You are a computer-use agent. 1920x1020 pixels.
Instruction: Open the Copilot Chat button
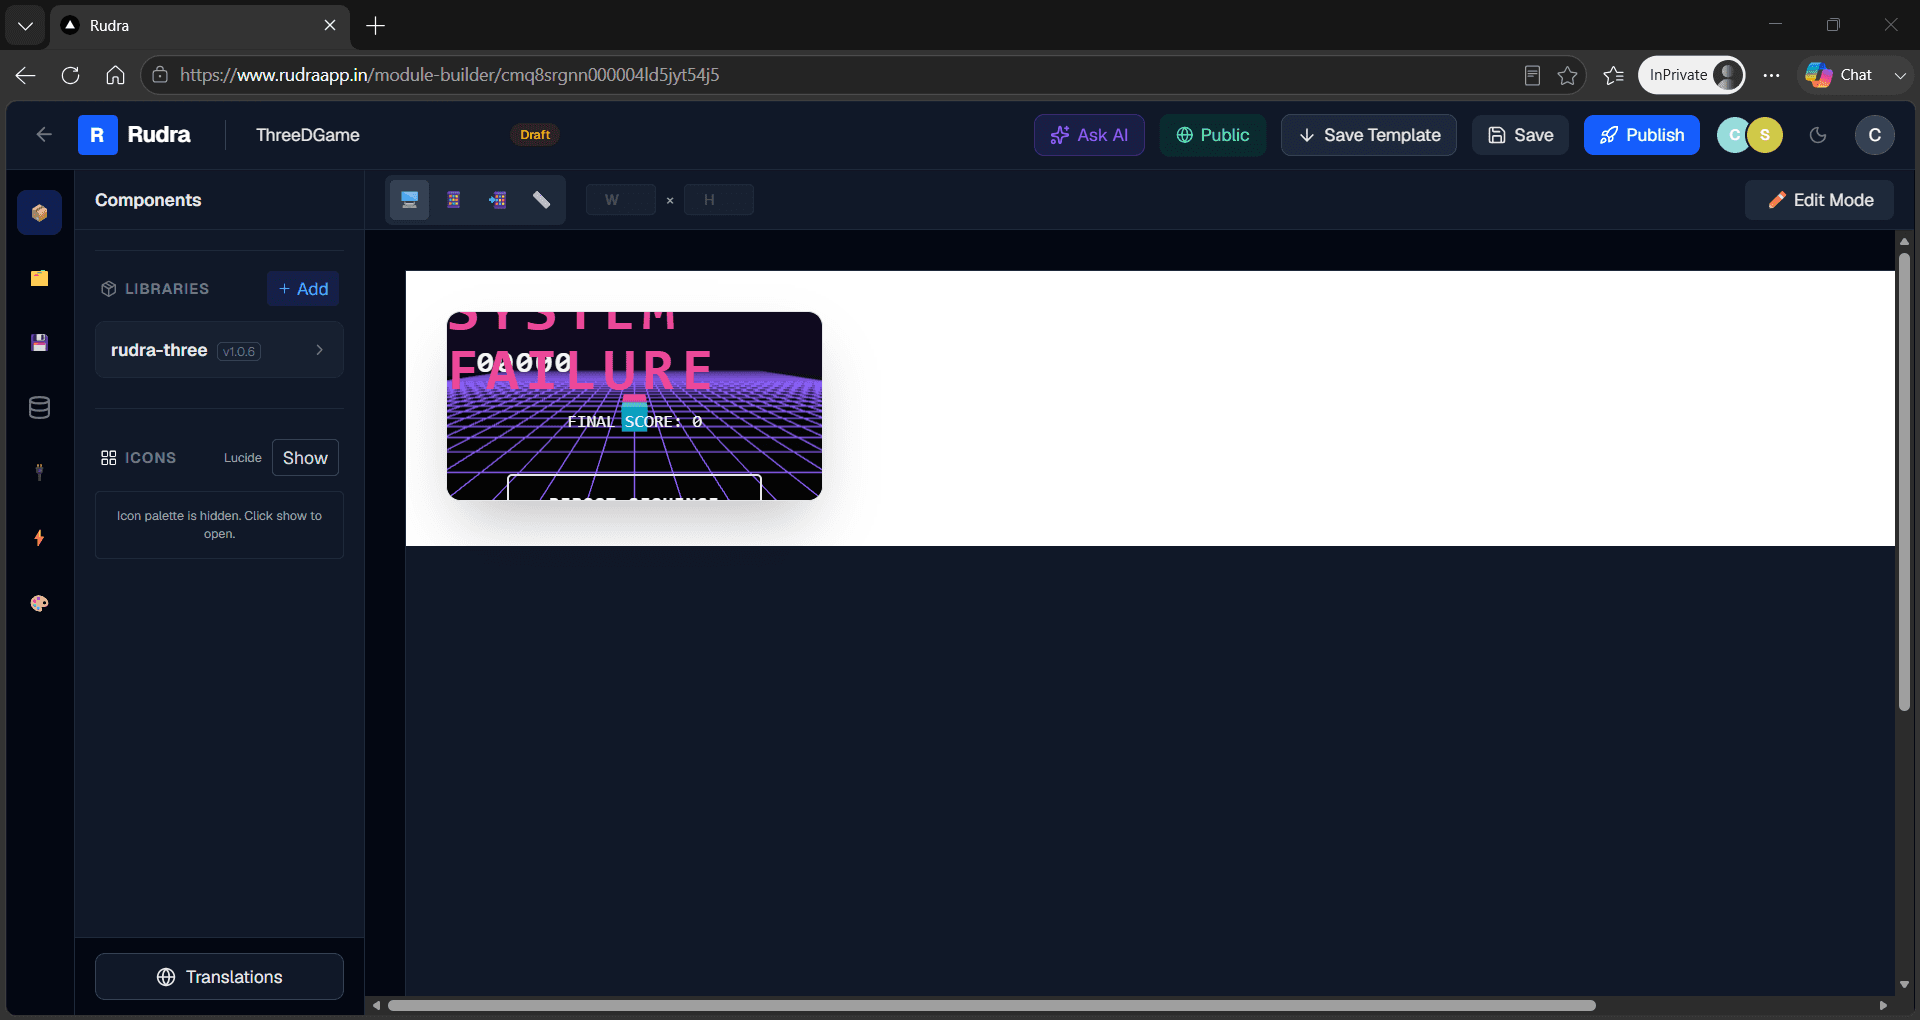pyautogui.click(x=1839, y=75)
